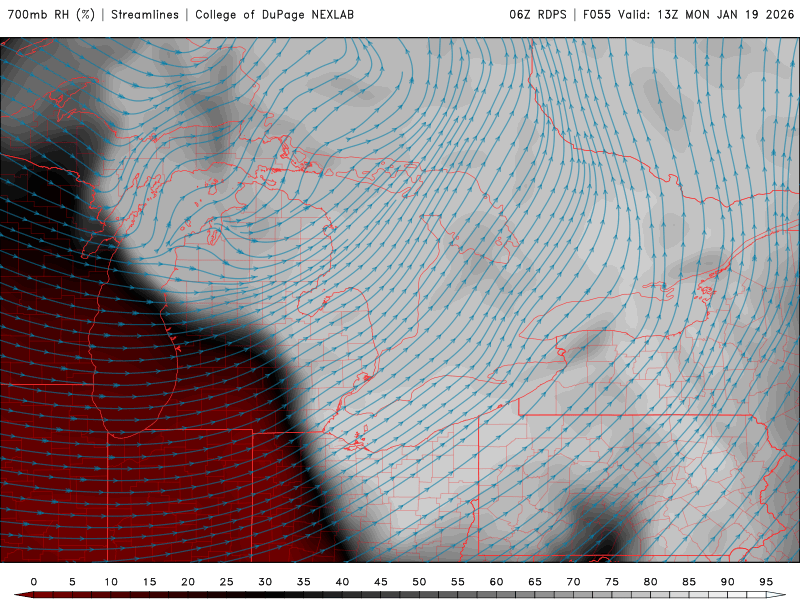Click the colorbar label '75'
Image resolution: width=800 pixels, height=600 pixels.
[612, 582]
